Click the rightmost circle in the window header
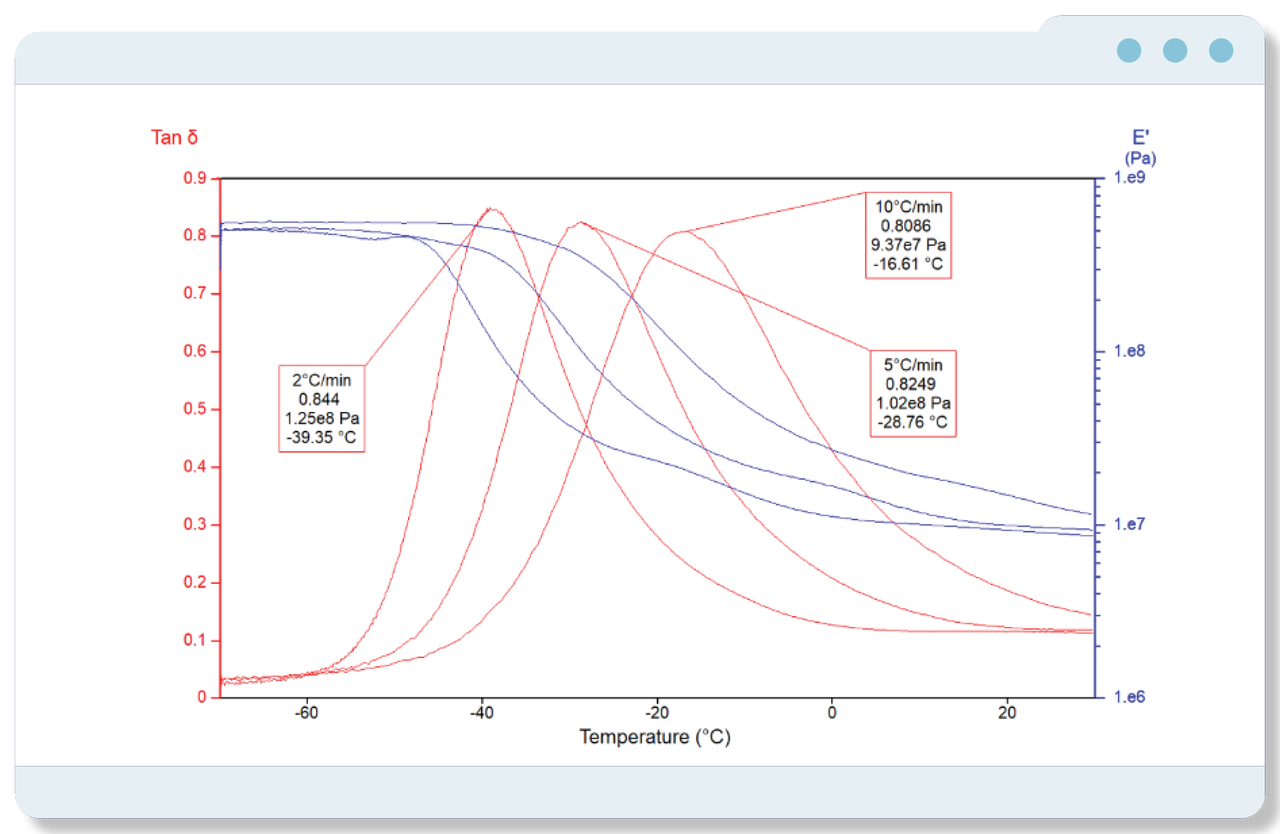Screen dimensions: 1280x834 1221,51
